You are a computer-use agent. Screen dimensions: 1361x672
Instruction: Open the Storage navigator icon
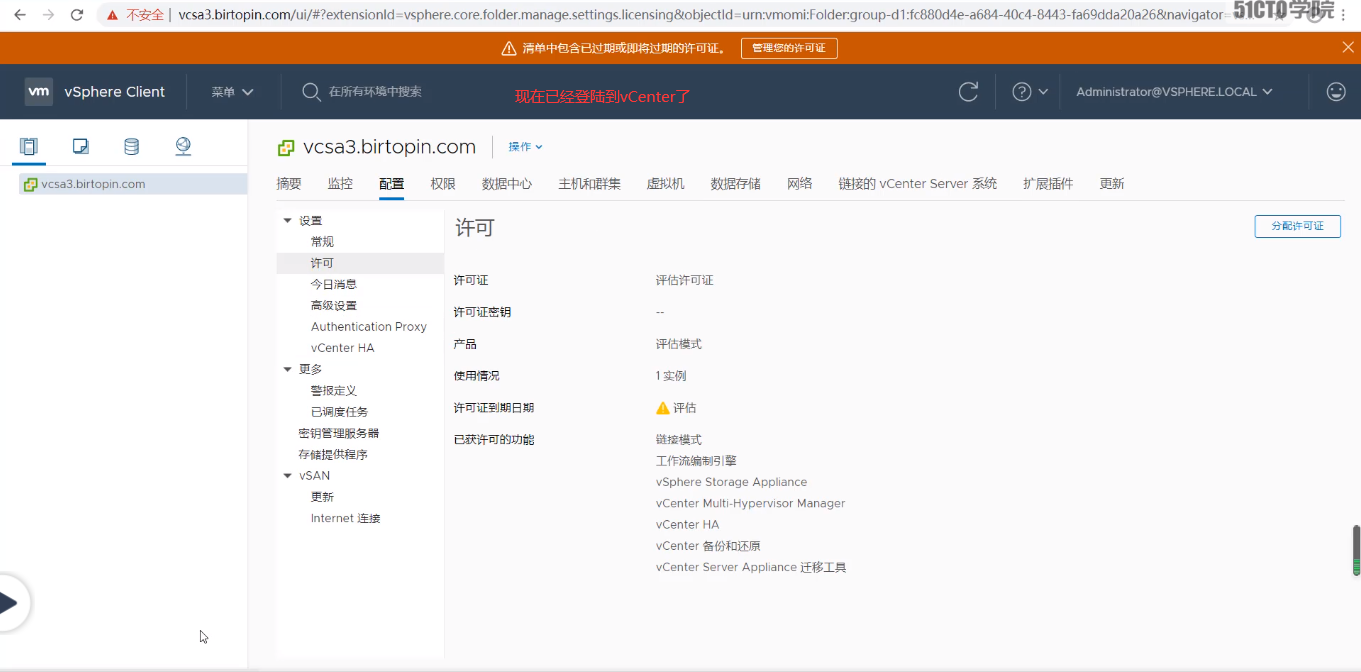pos(131,147)
